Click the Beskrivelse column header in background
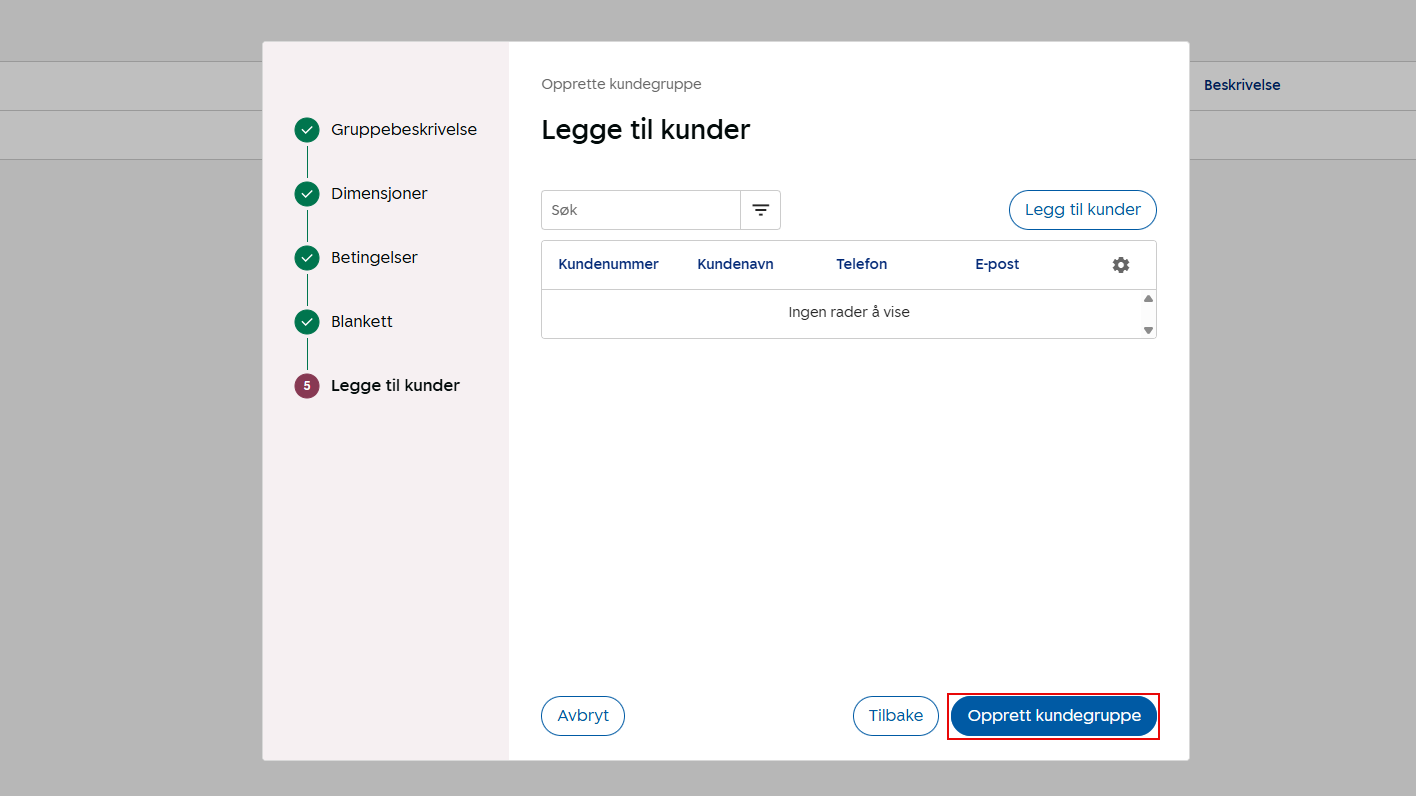The image size is (1416, 796). pos(1241,86)
